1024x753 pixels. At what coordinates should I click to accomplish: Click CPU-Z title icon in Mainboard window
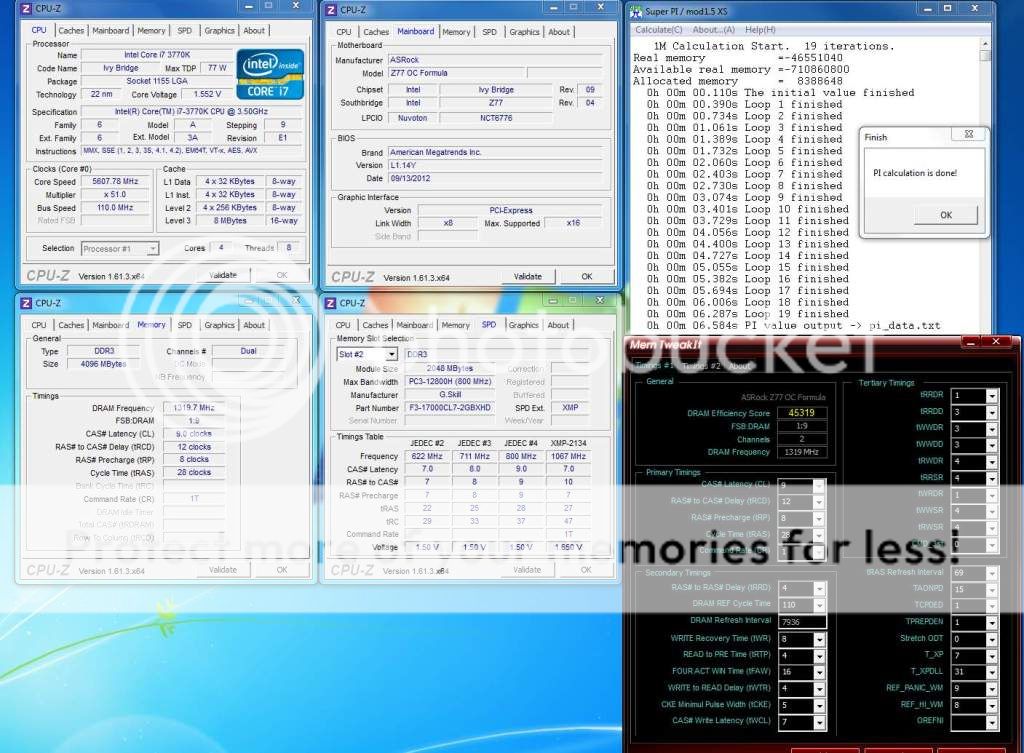pyautogui.click(x=331, y=10)
